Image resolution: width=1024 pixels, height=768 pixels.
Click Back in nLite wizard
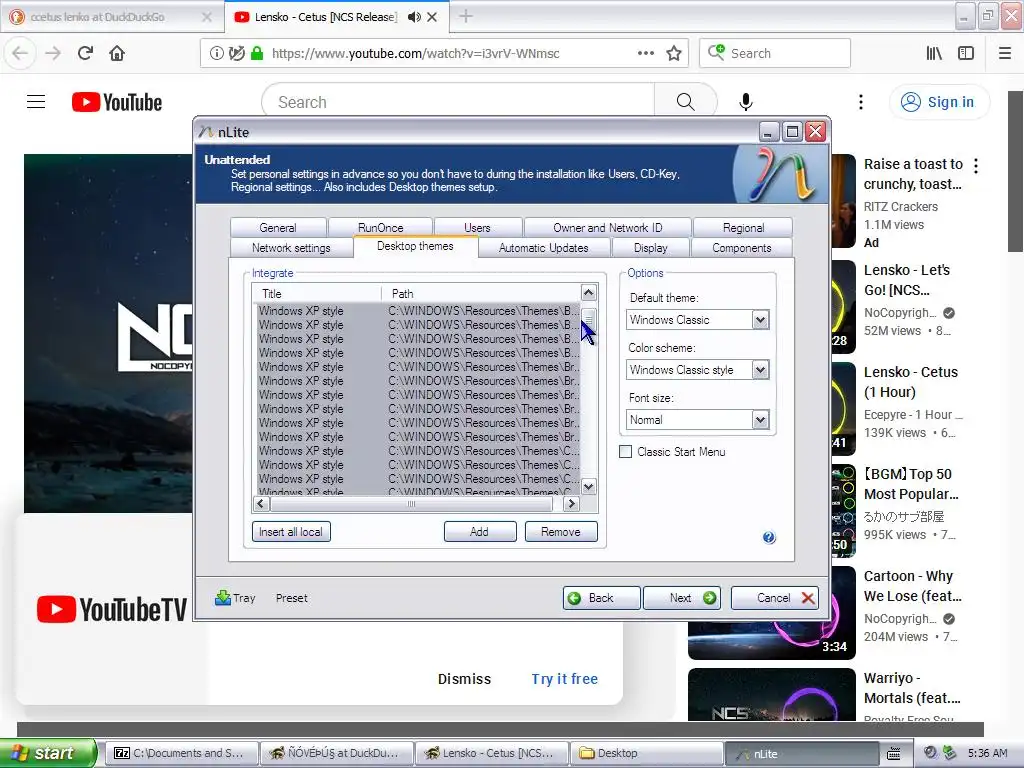point(601,598)
